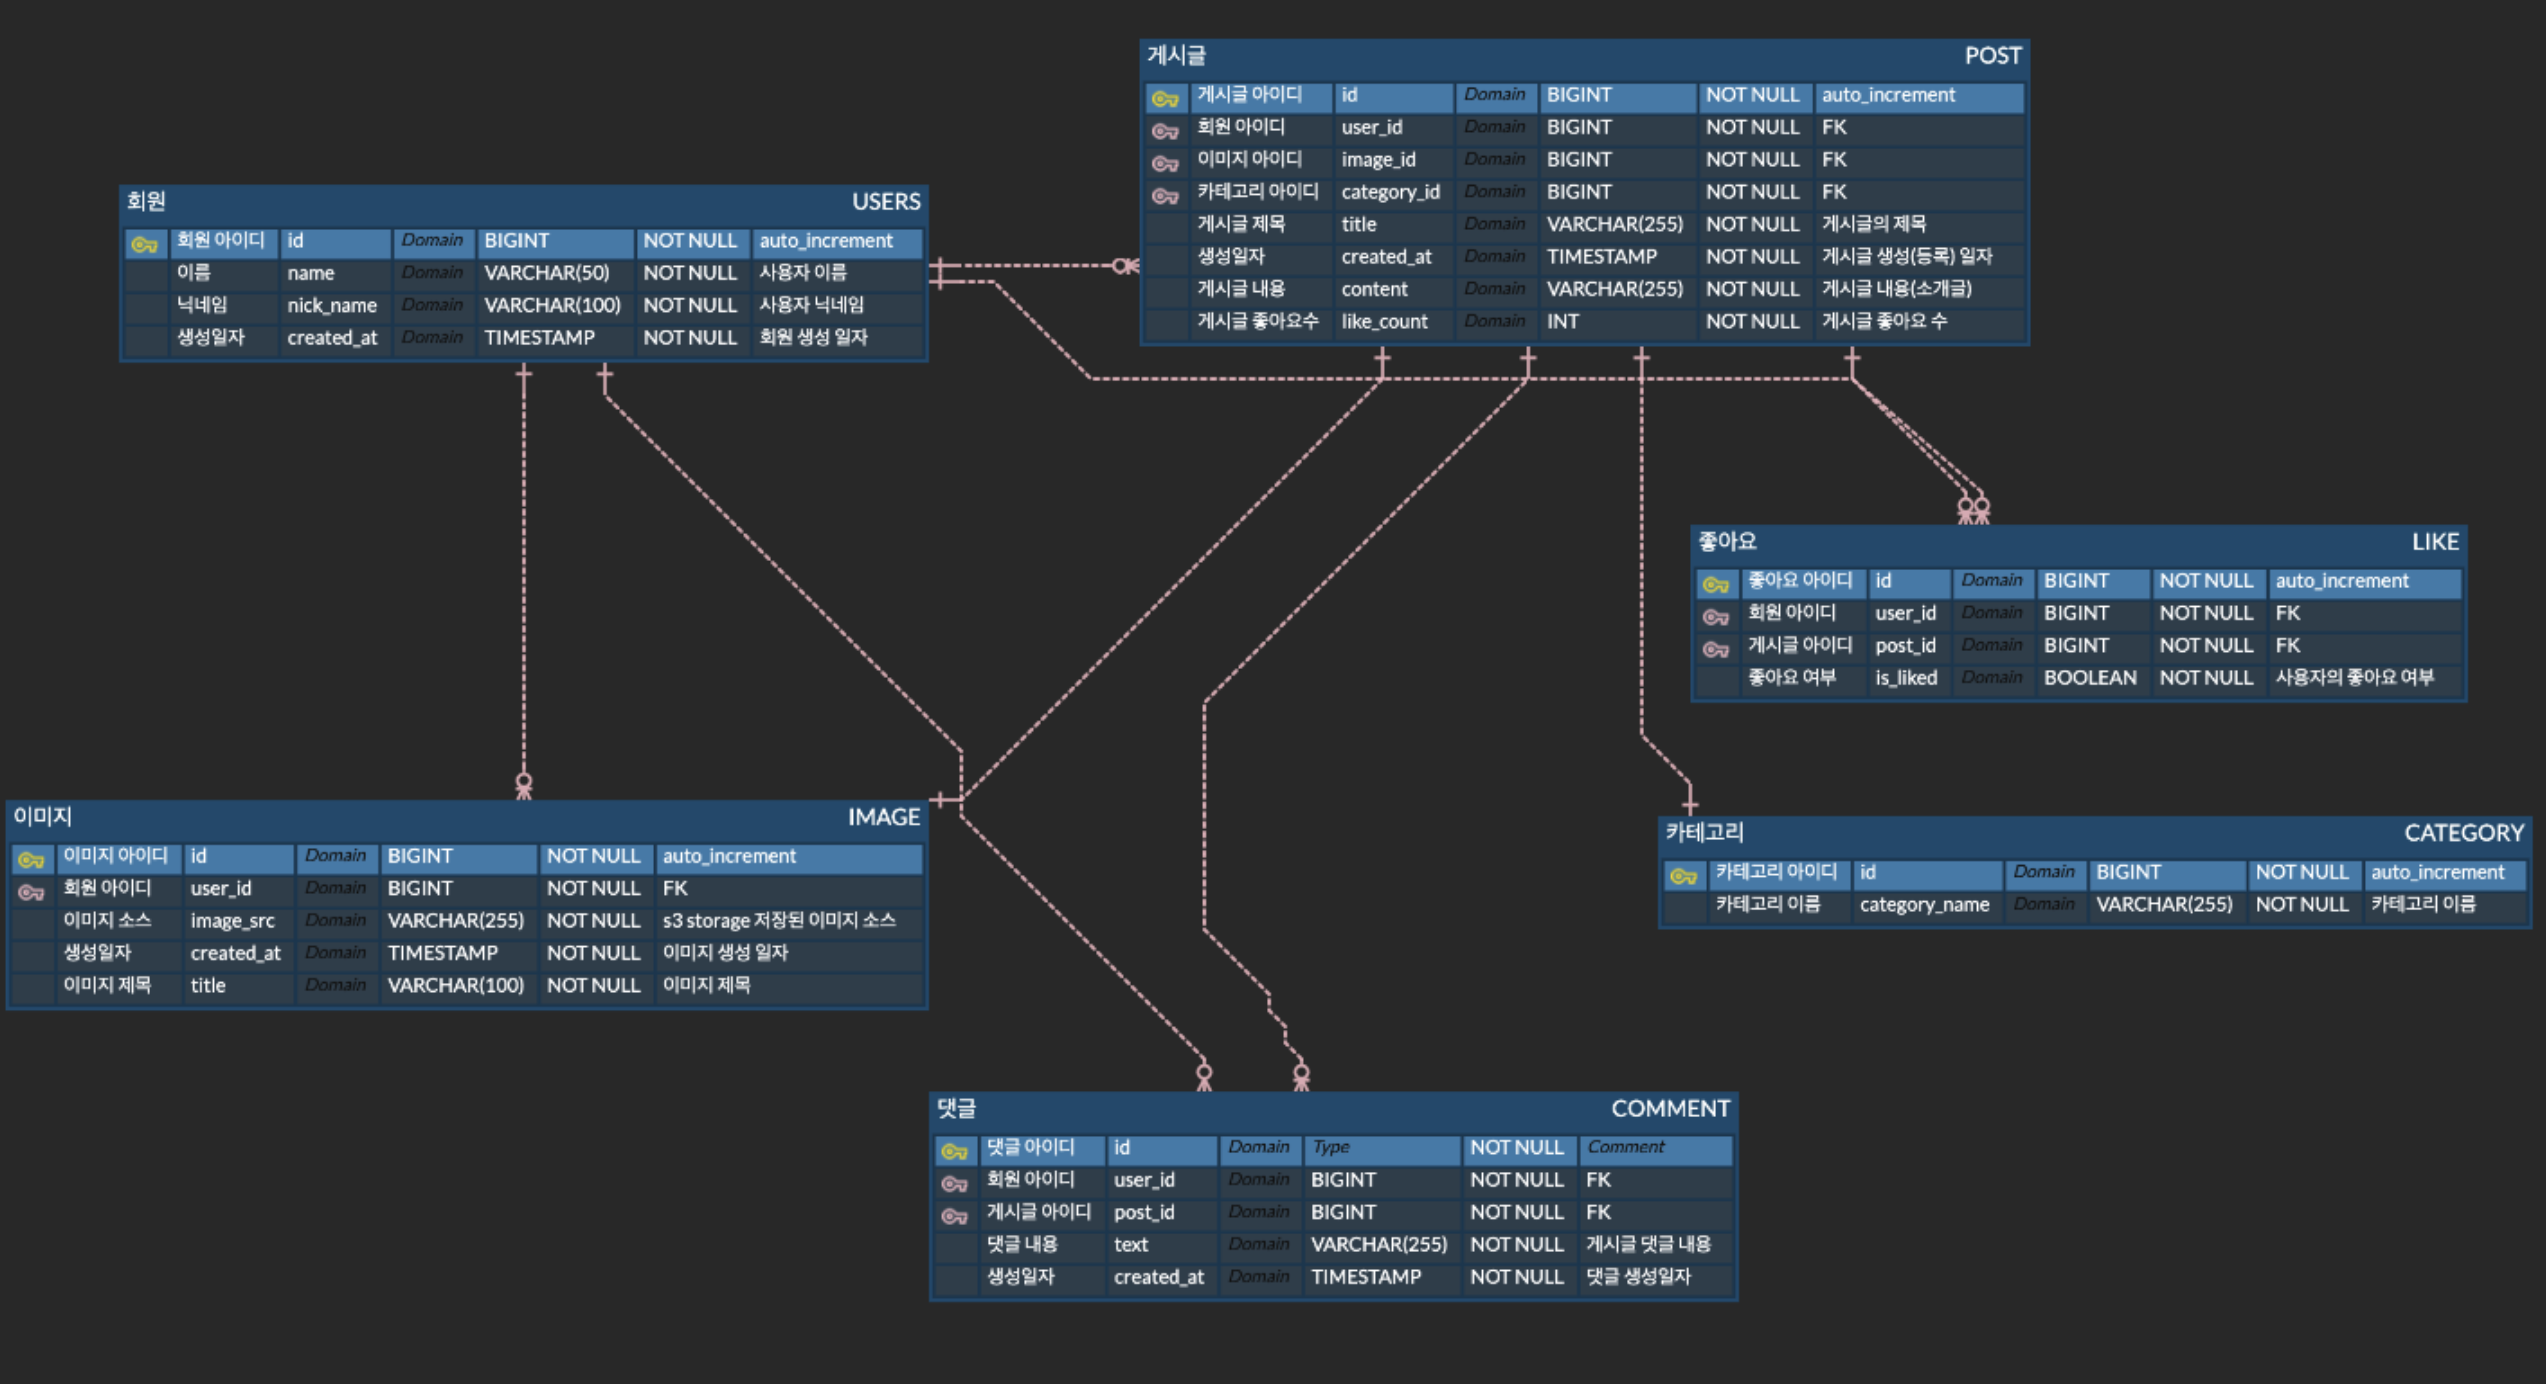
Task: Click VARCHAR(50) type in USERS name row
Action: (547, 272)
